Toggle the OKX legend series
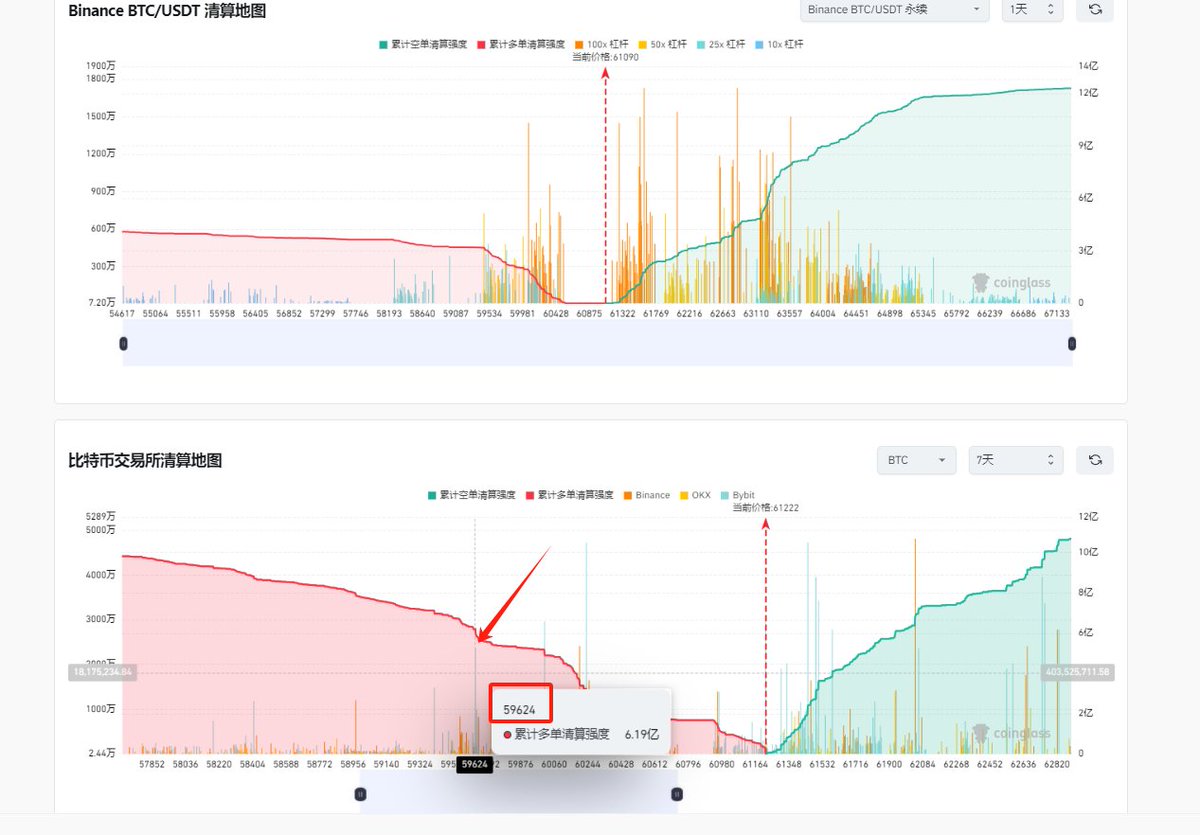Image resolution: width=1200 pixels, height=835 pixels. coord(697,495)
